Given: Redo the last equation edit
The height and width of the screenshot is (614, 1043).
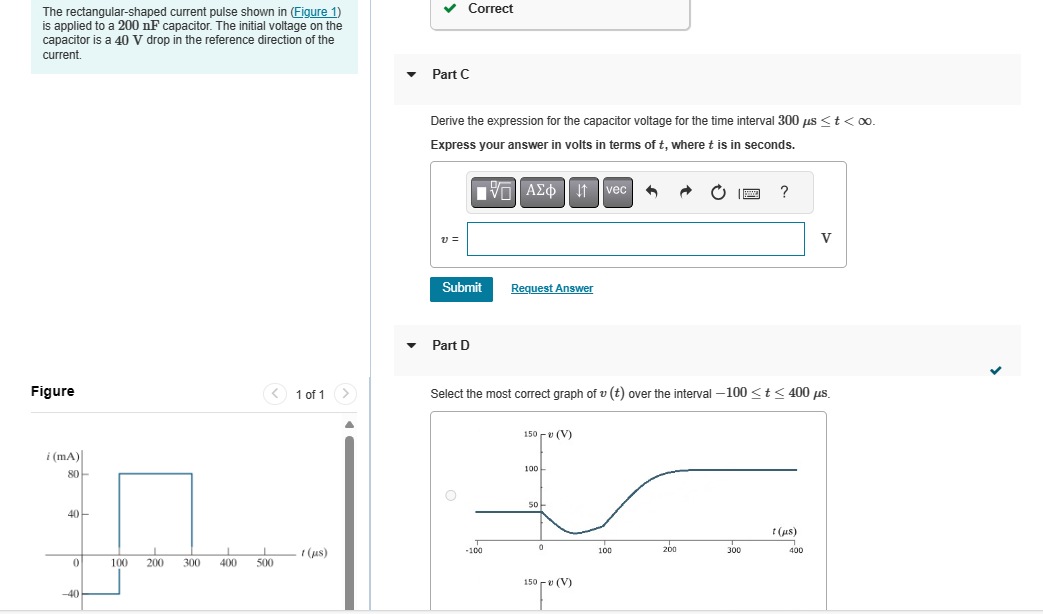Looking at the screenshot, I should [x=685, y=192].
